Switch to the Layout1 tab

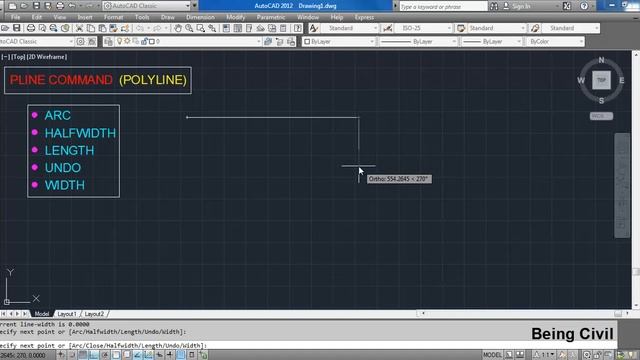(x=67, y=314)
